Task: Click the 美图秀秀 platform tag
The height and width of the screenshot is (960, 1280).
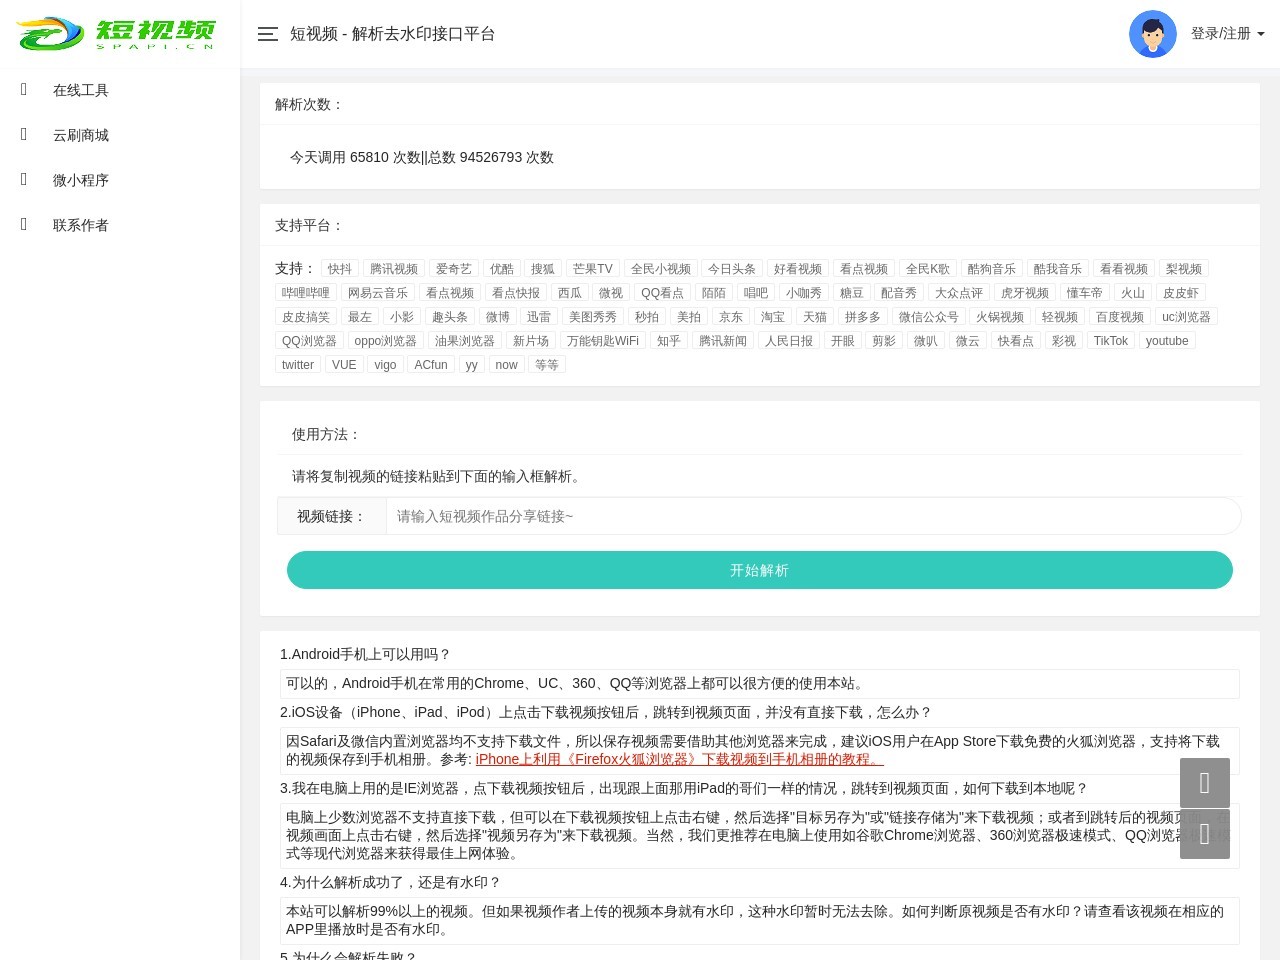Action: pyautogui.click(x=593, y=317)
